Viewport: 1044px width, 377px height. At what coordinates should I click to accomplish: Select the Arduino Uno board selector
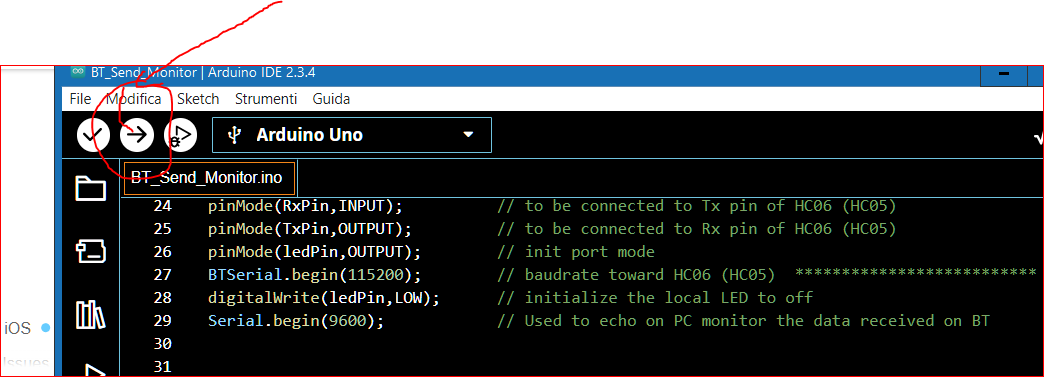tap(352, 135)
